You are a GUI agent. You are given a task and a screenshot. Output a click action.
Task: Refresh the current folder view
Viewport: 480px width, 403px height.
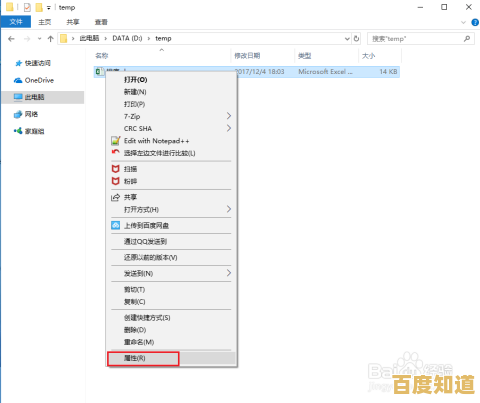pyautogui.click(x=356, y=39)
